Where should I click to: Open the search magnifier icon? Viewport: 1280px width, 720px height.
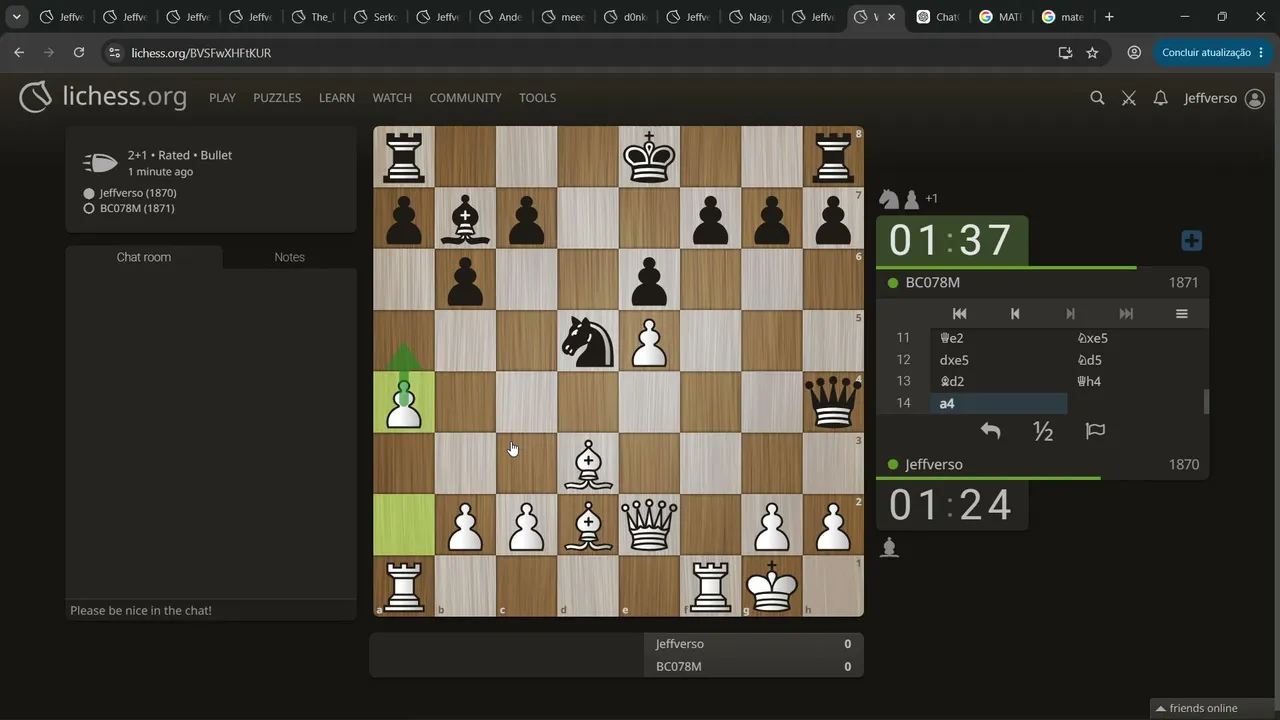[1097, 98]
